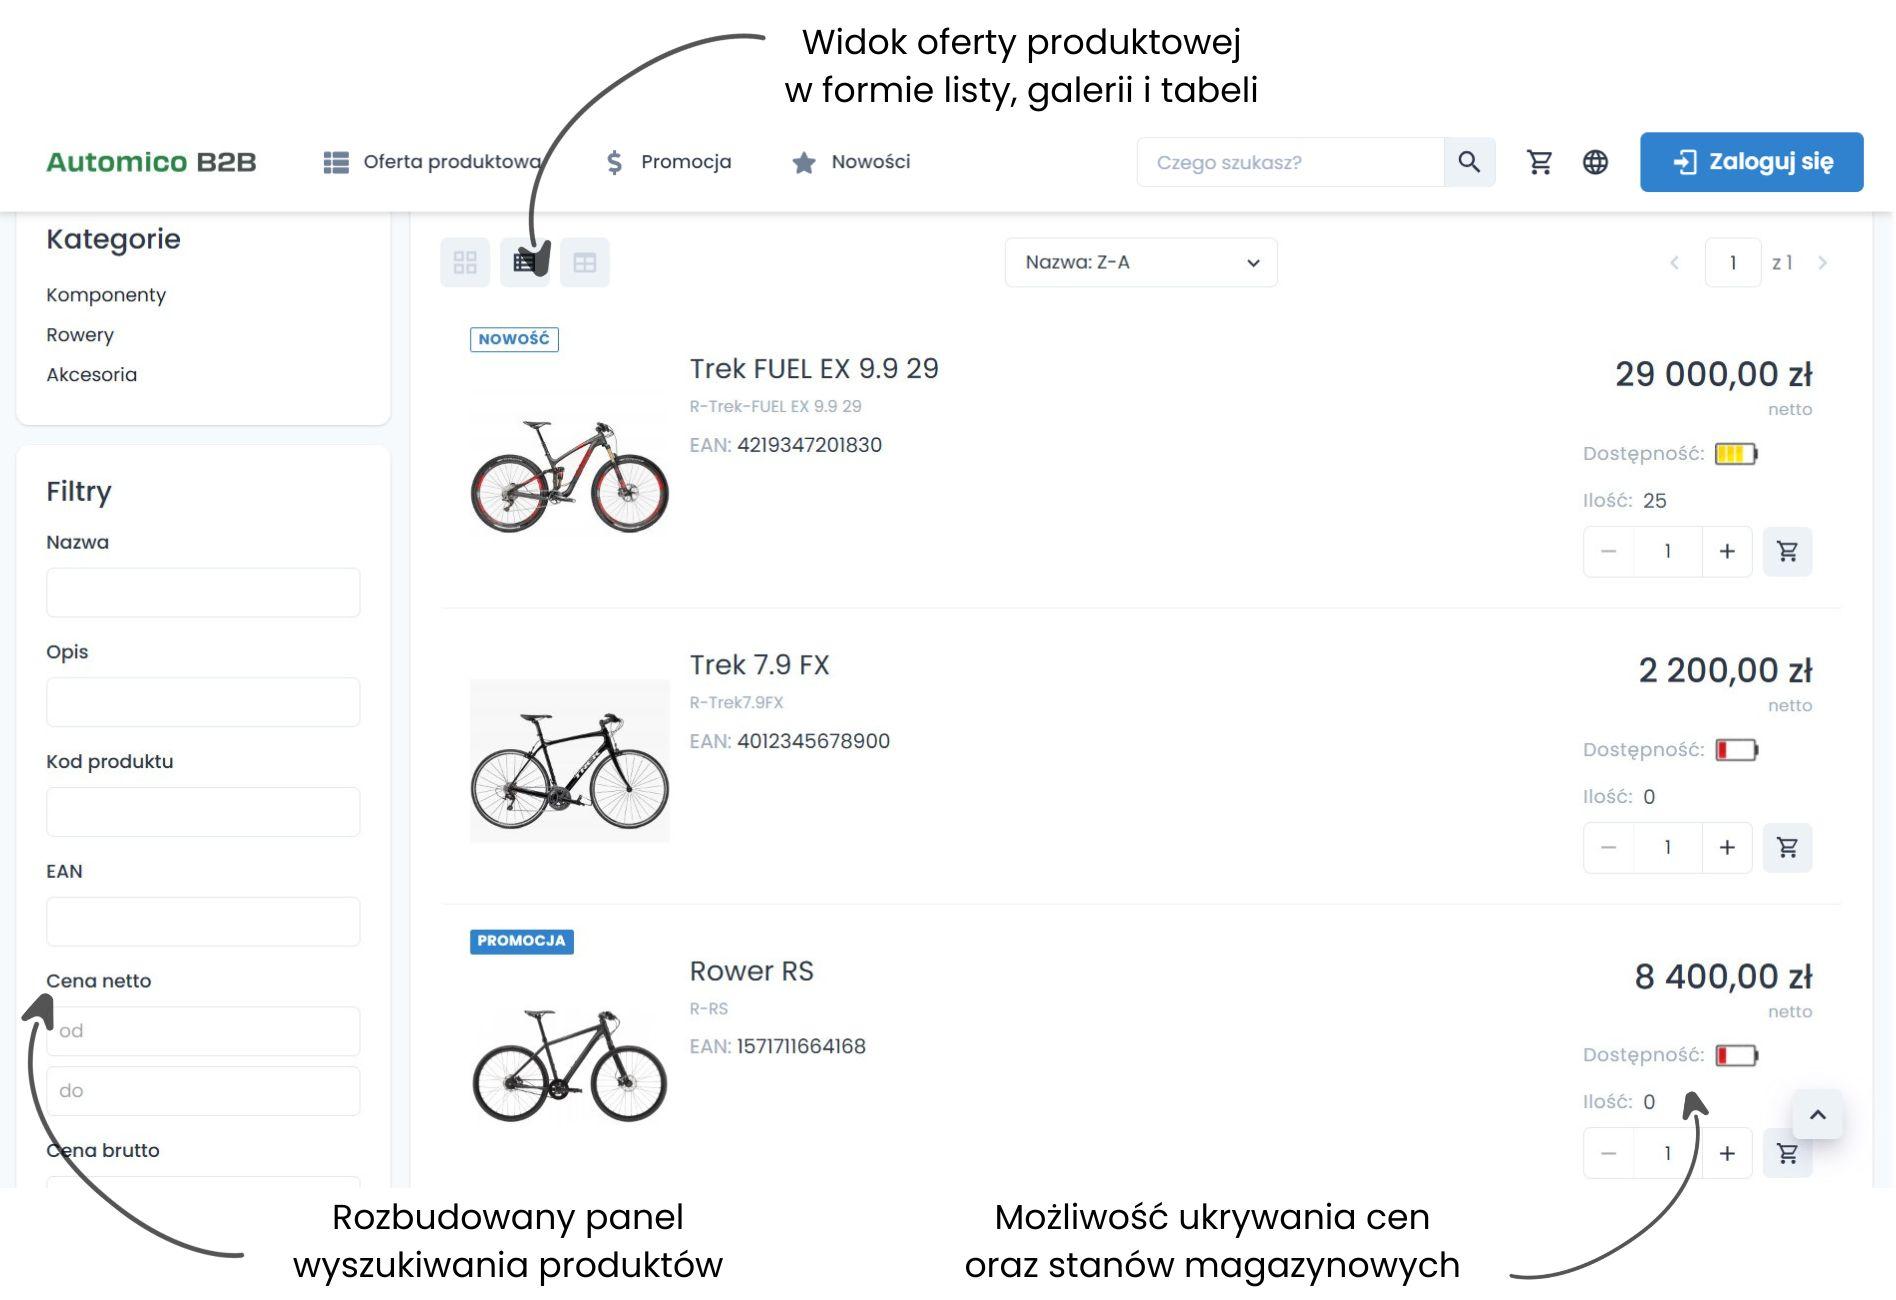Viewport: 1896px width, 1300px height.
Task: Select the list view layout icon
Action: (x=524, y=263)
